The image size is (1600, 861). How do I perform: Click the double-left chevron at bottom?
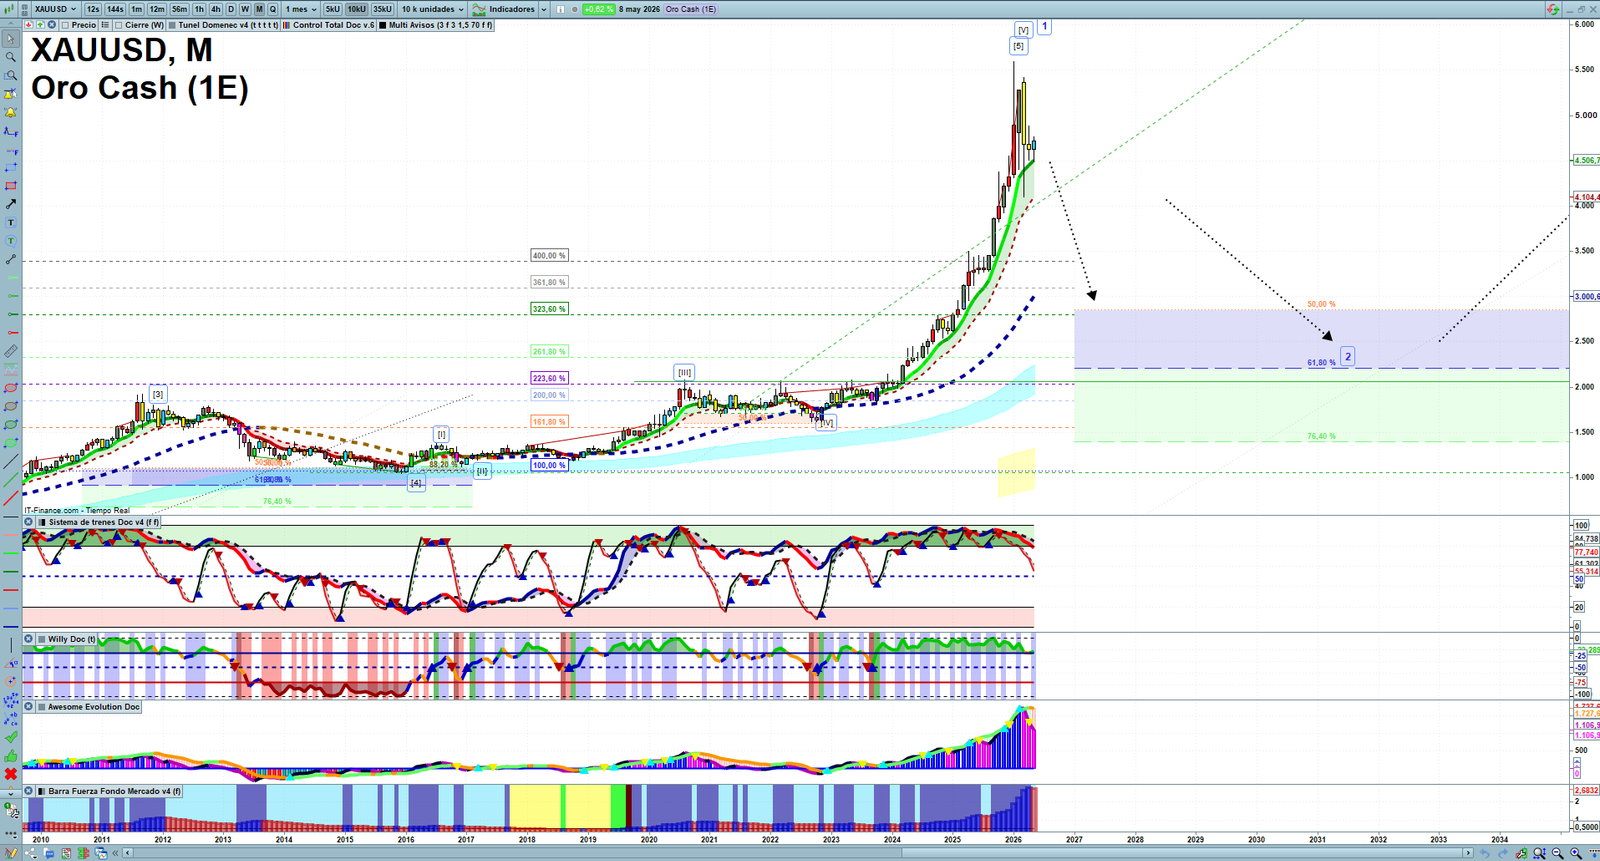click(114, 853)
